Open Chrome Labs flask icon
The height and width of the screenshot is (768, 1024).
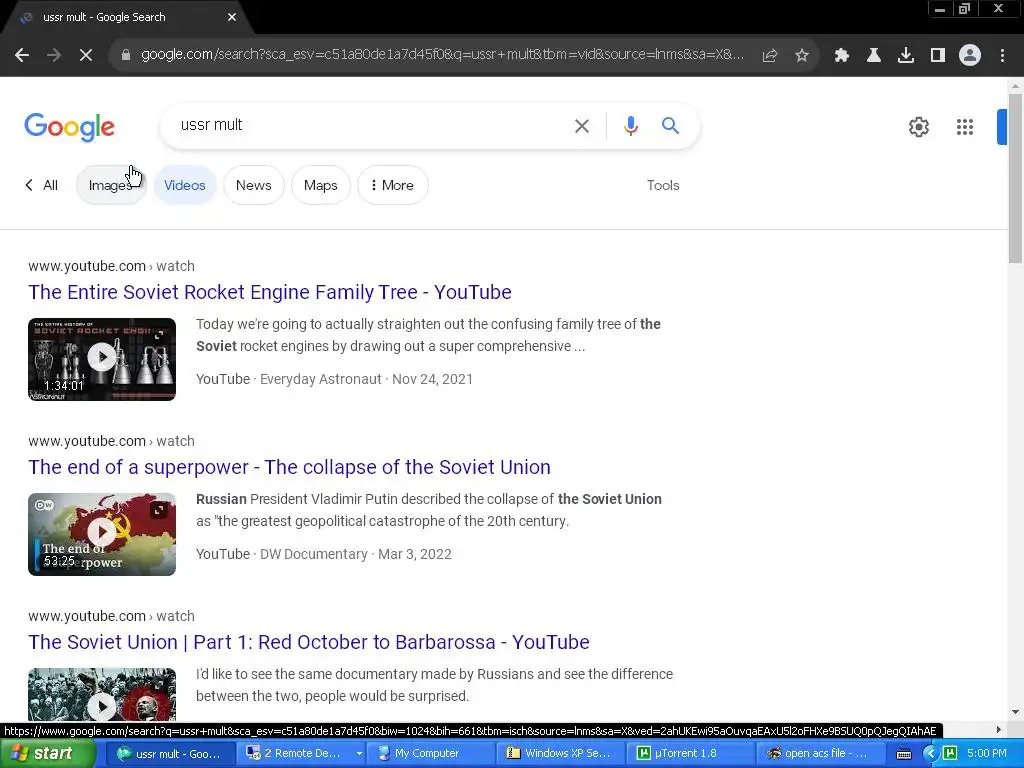(x=874, y=56)
